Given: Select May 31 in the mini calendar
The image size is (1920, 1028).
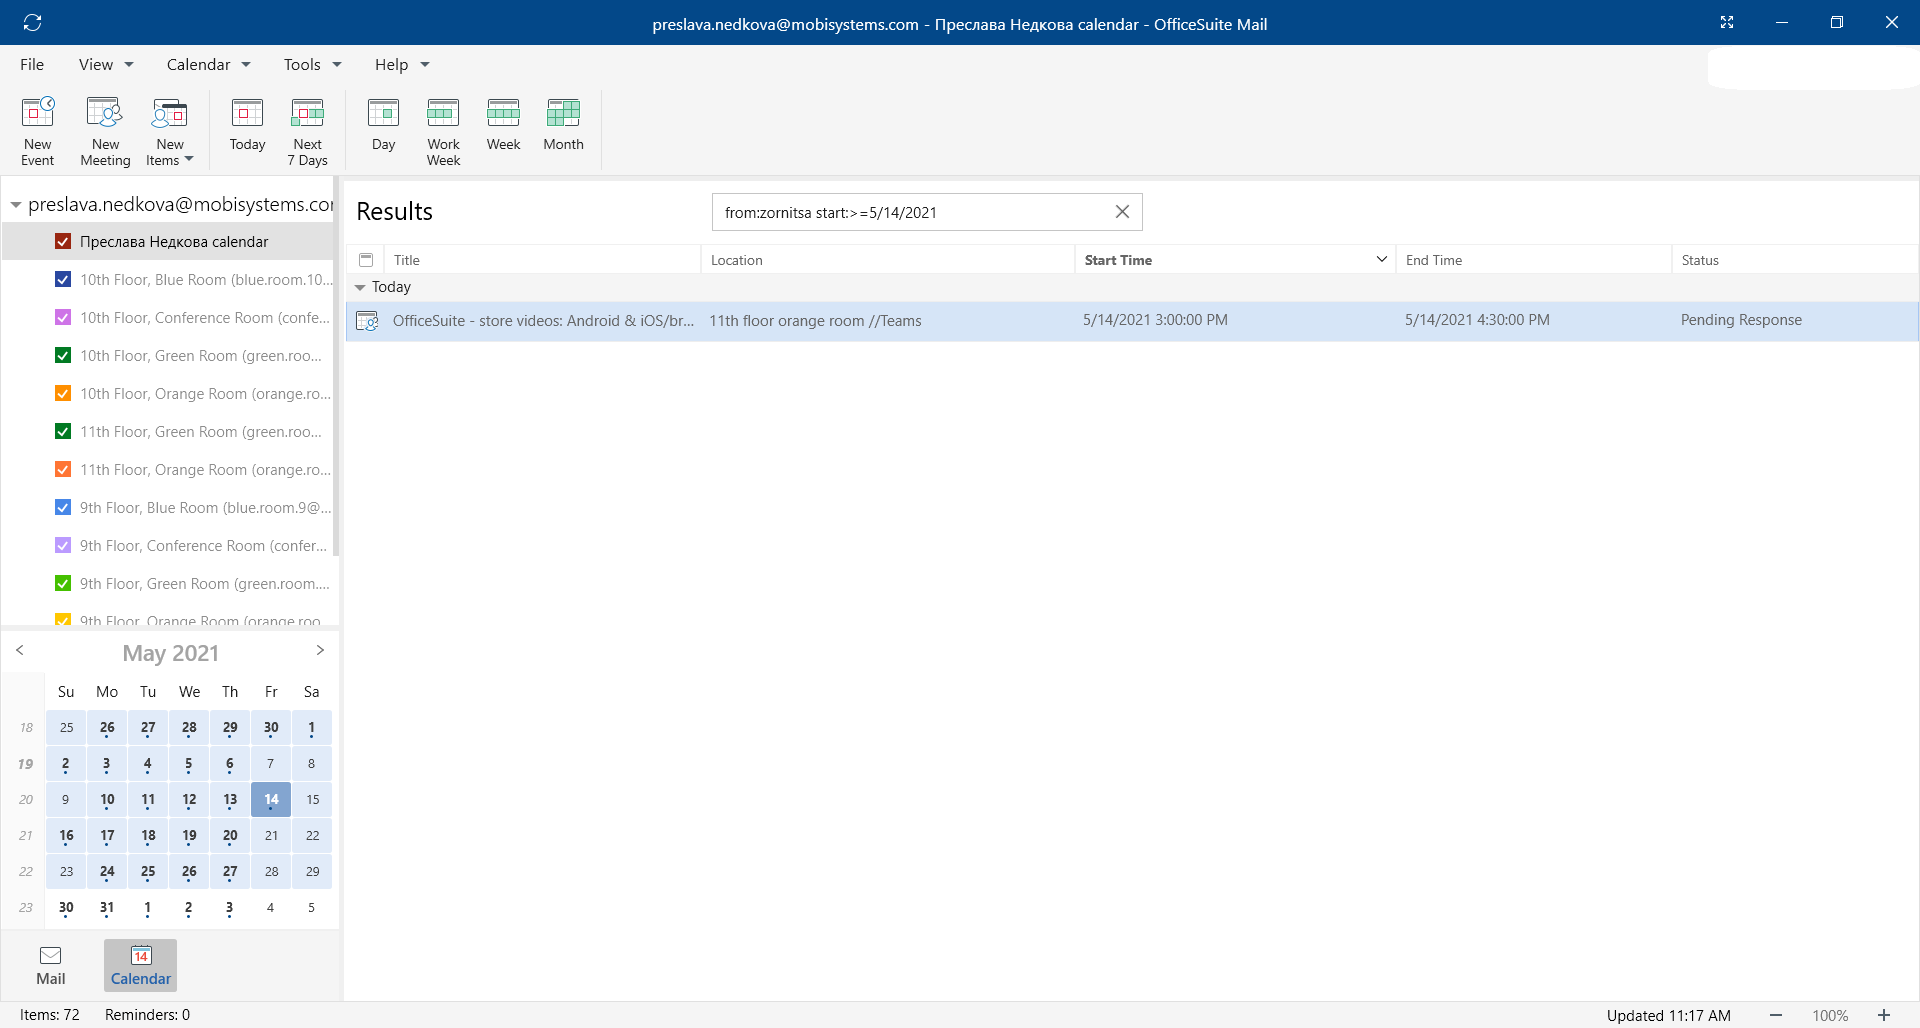Looking at the screenshot, I should click(x=107, y=907).
